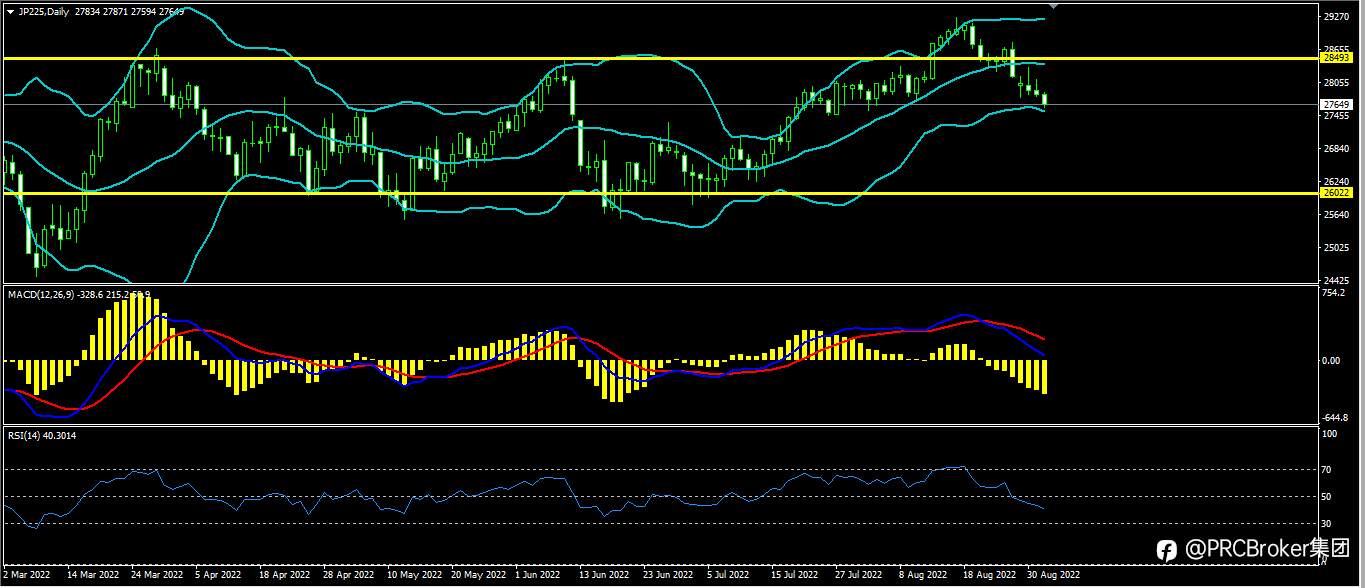Click the 30 Aug 2022 date label

(1054, 575)
